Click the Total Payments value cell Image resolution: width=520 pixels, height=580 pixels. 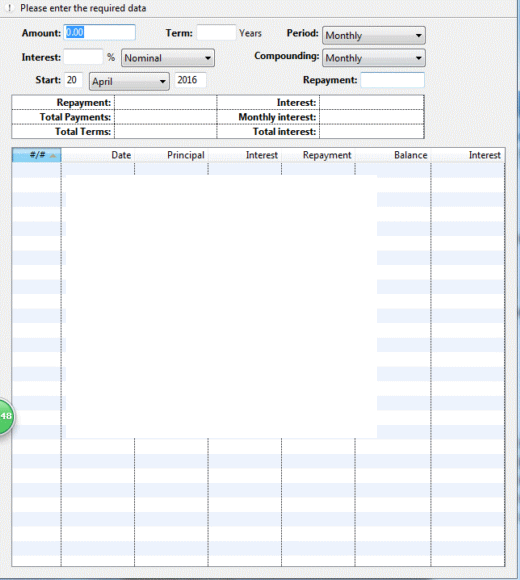166,117
